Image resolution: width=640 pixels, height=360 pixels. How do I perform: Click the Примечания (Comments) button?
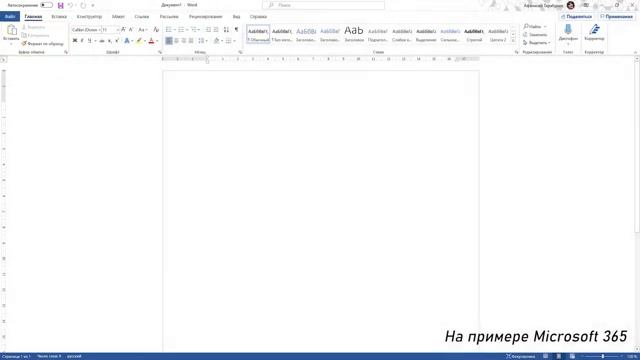tap(616, 16)
